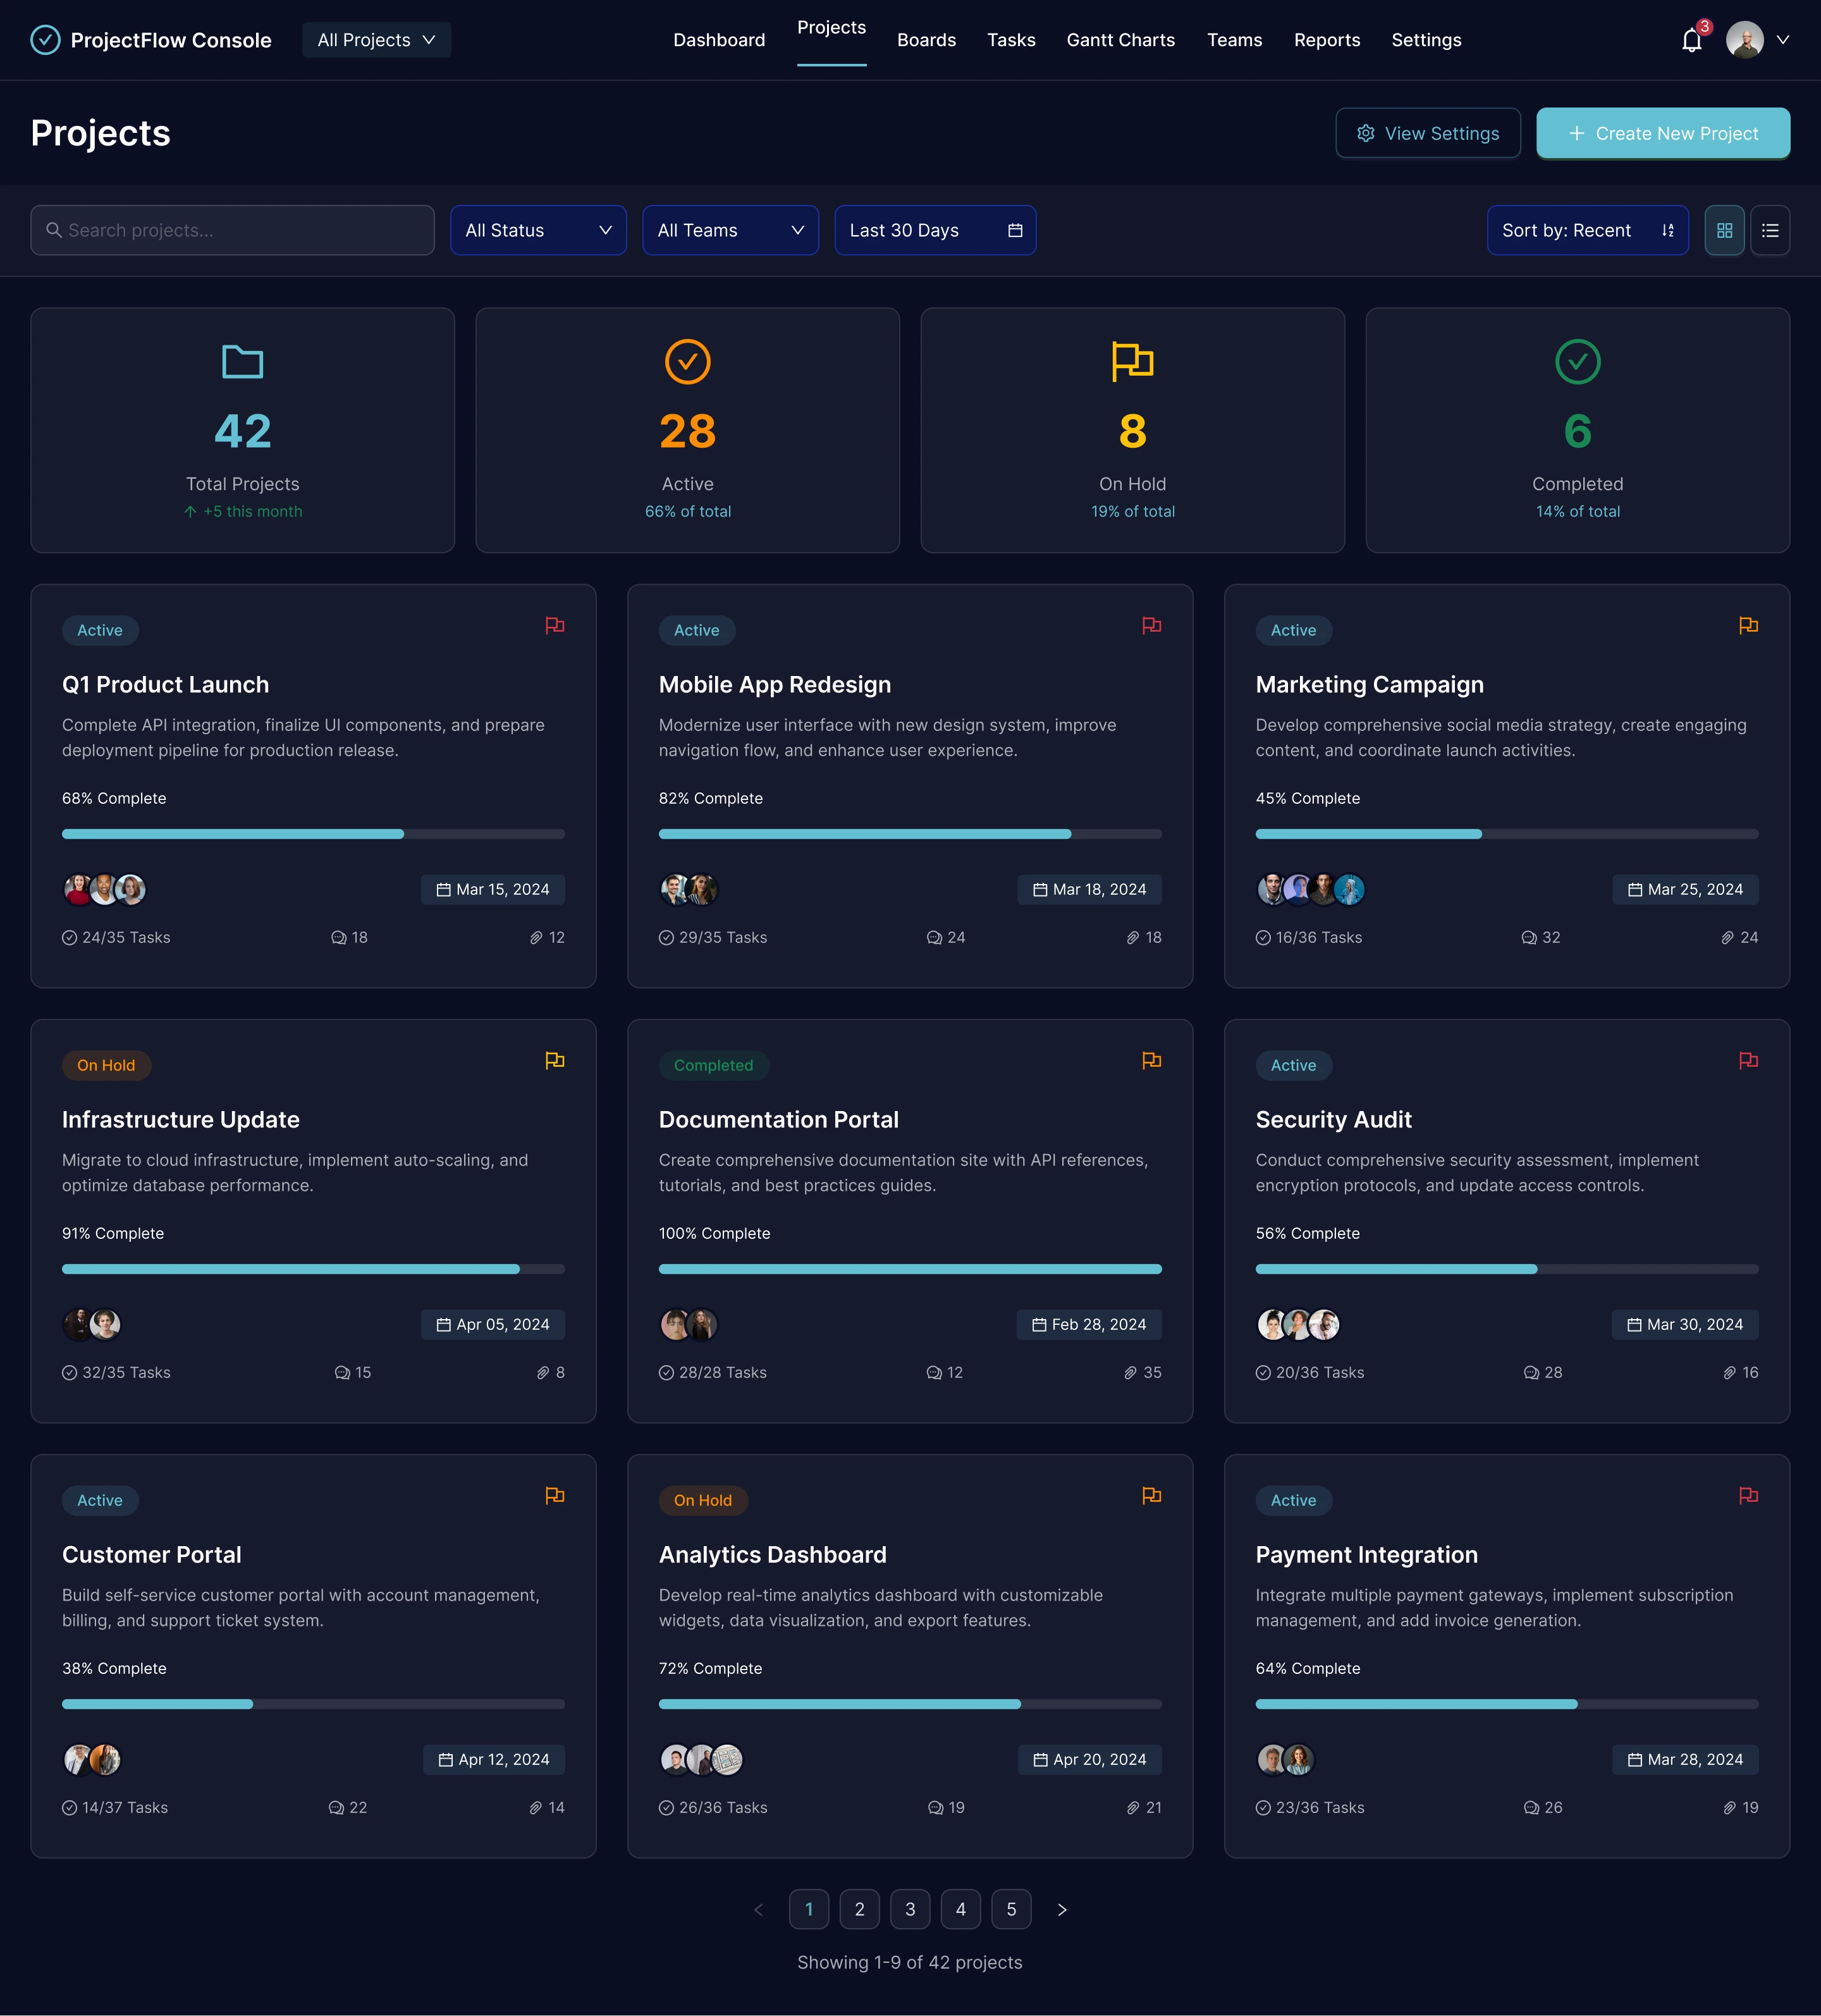Open the Reports navigation item
The height and width of the screenshot is (2016, 1821).
pyautogui.click(x=1326, y=40)
